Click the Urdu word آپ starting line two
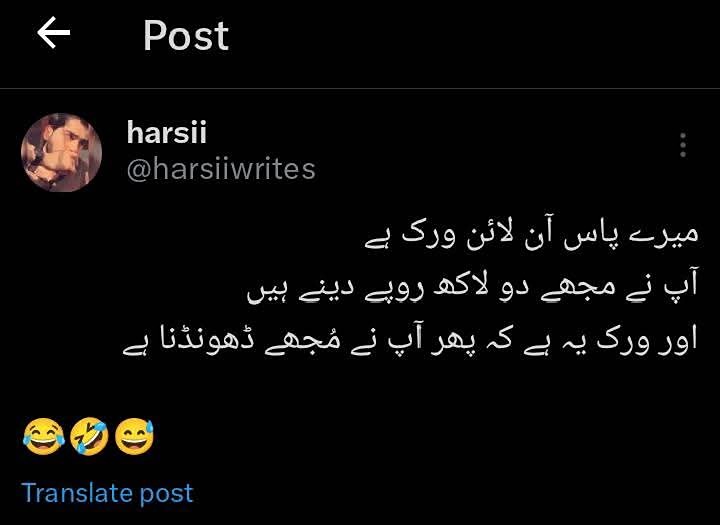The image size is (720, 525). tap(681, 284)
